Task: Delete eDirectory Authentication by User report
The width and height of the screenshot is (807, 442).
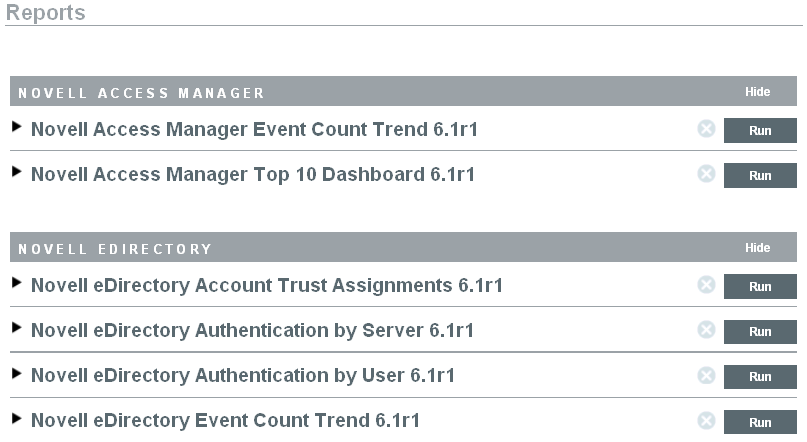Action: tap(706, 375)
